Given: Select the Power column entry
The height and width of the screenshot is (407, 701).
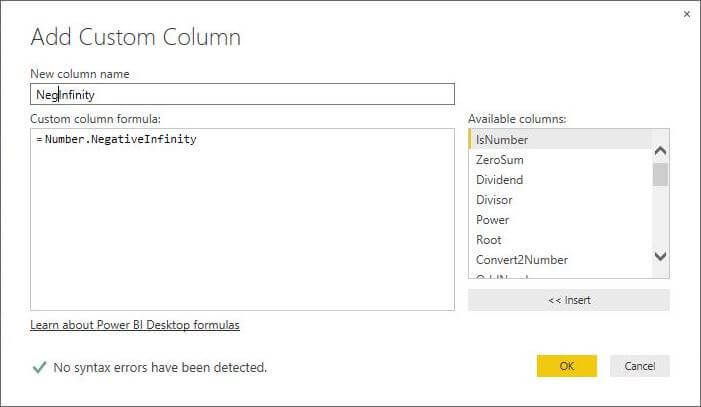Looking at the screenshot, I should [x=492, y=220].
